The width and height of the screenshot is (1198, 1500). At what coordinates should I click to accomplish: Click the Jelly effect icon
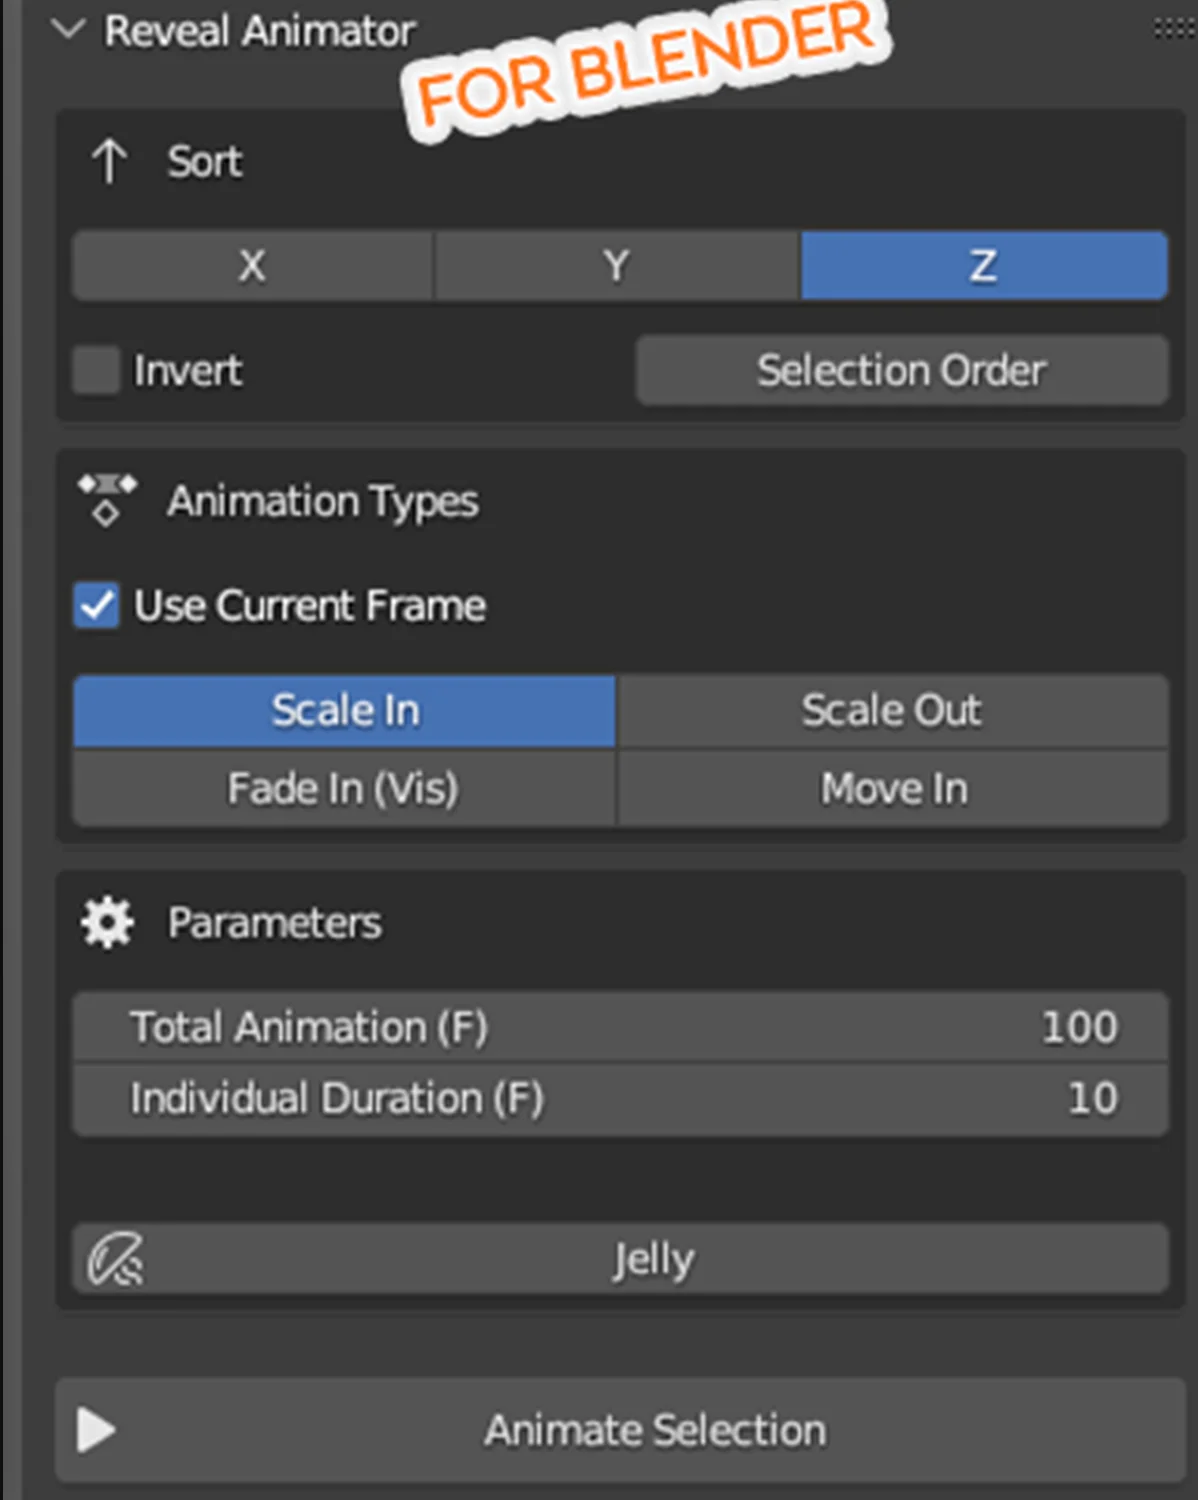point(115,1259)
